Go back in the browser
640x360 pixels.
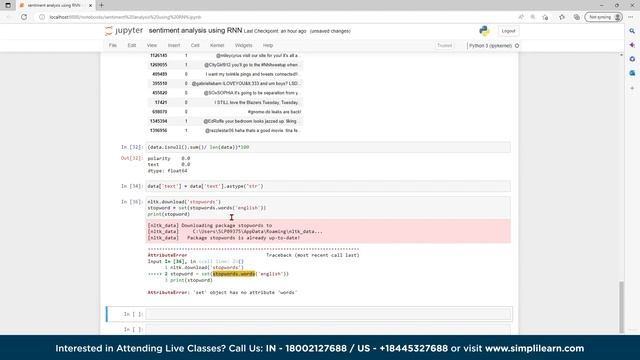pyautogui.click(x=9, y=17)
